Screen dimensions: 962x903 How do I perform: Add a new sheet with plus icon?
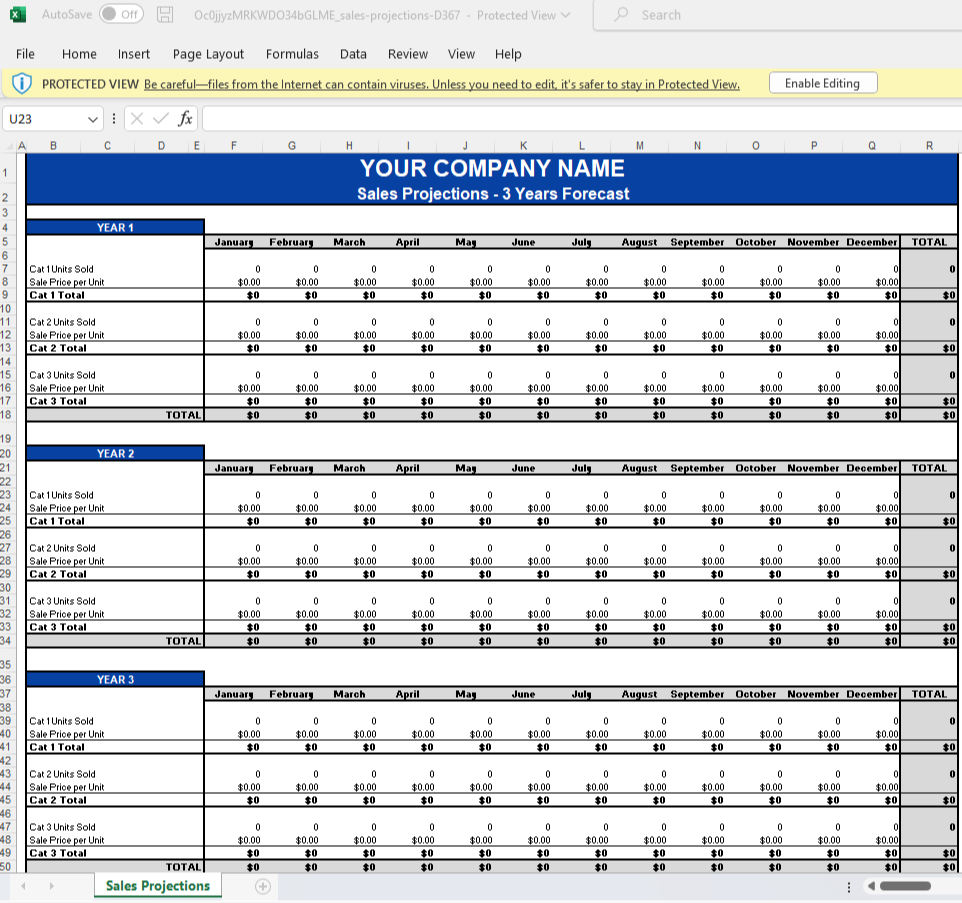[x=263, y=886]
